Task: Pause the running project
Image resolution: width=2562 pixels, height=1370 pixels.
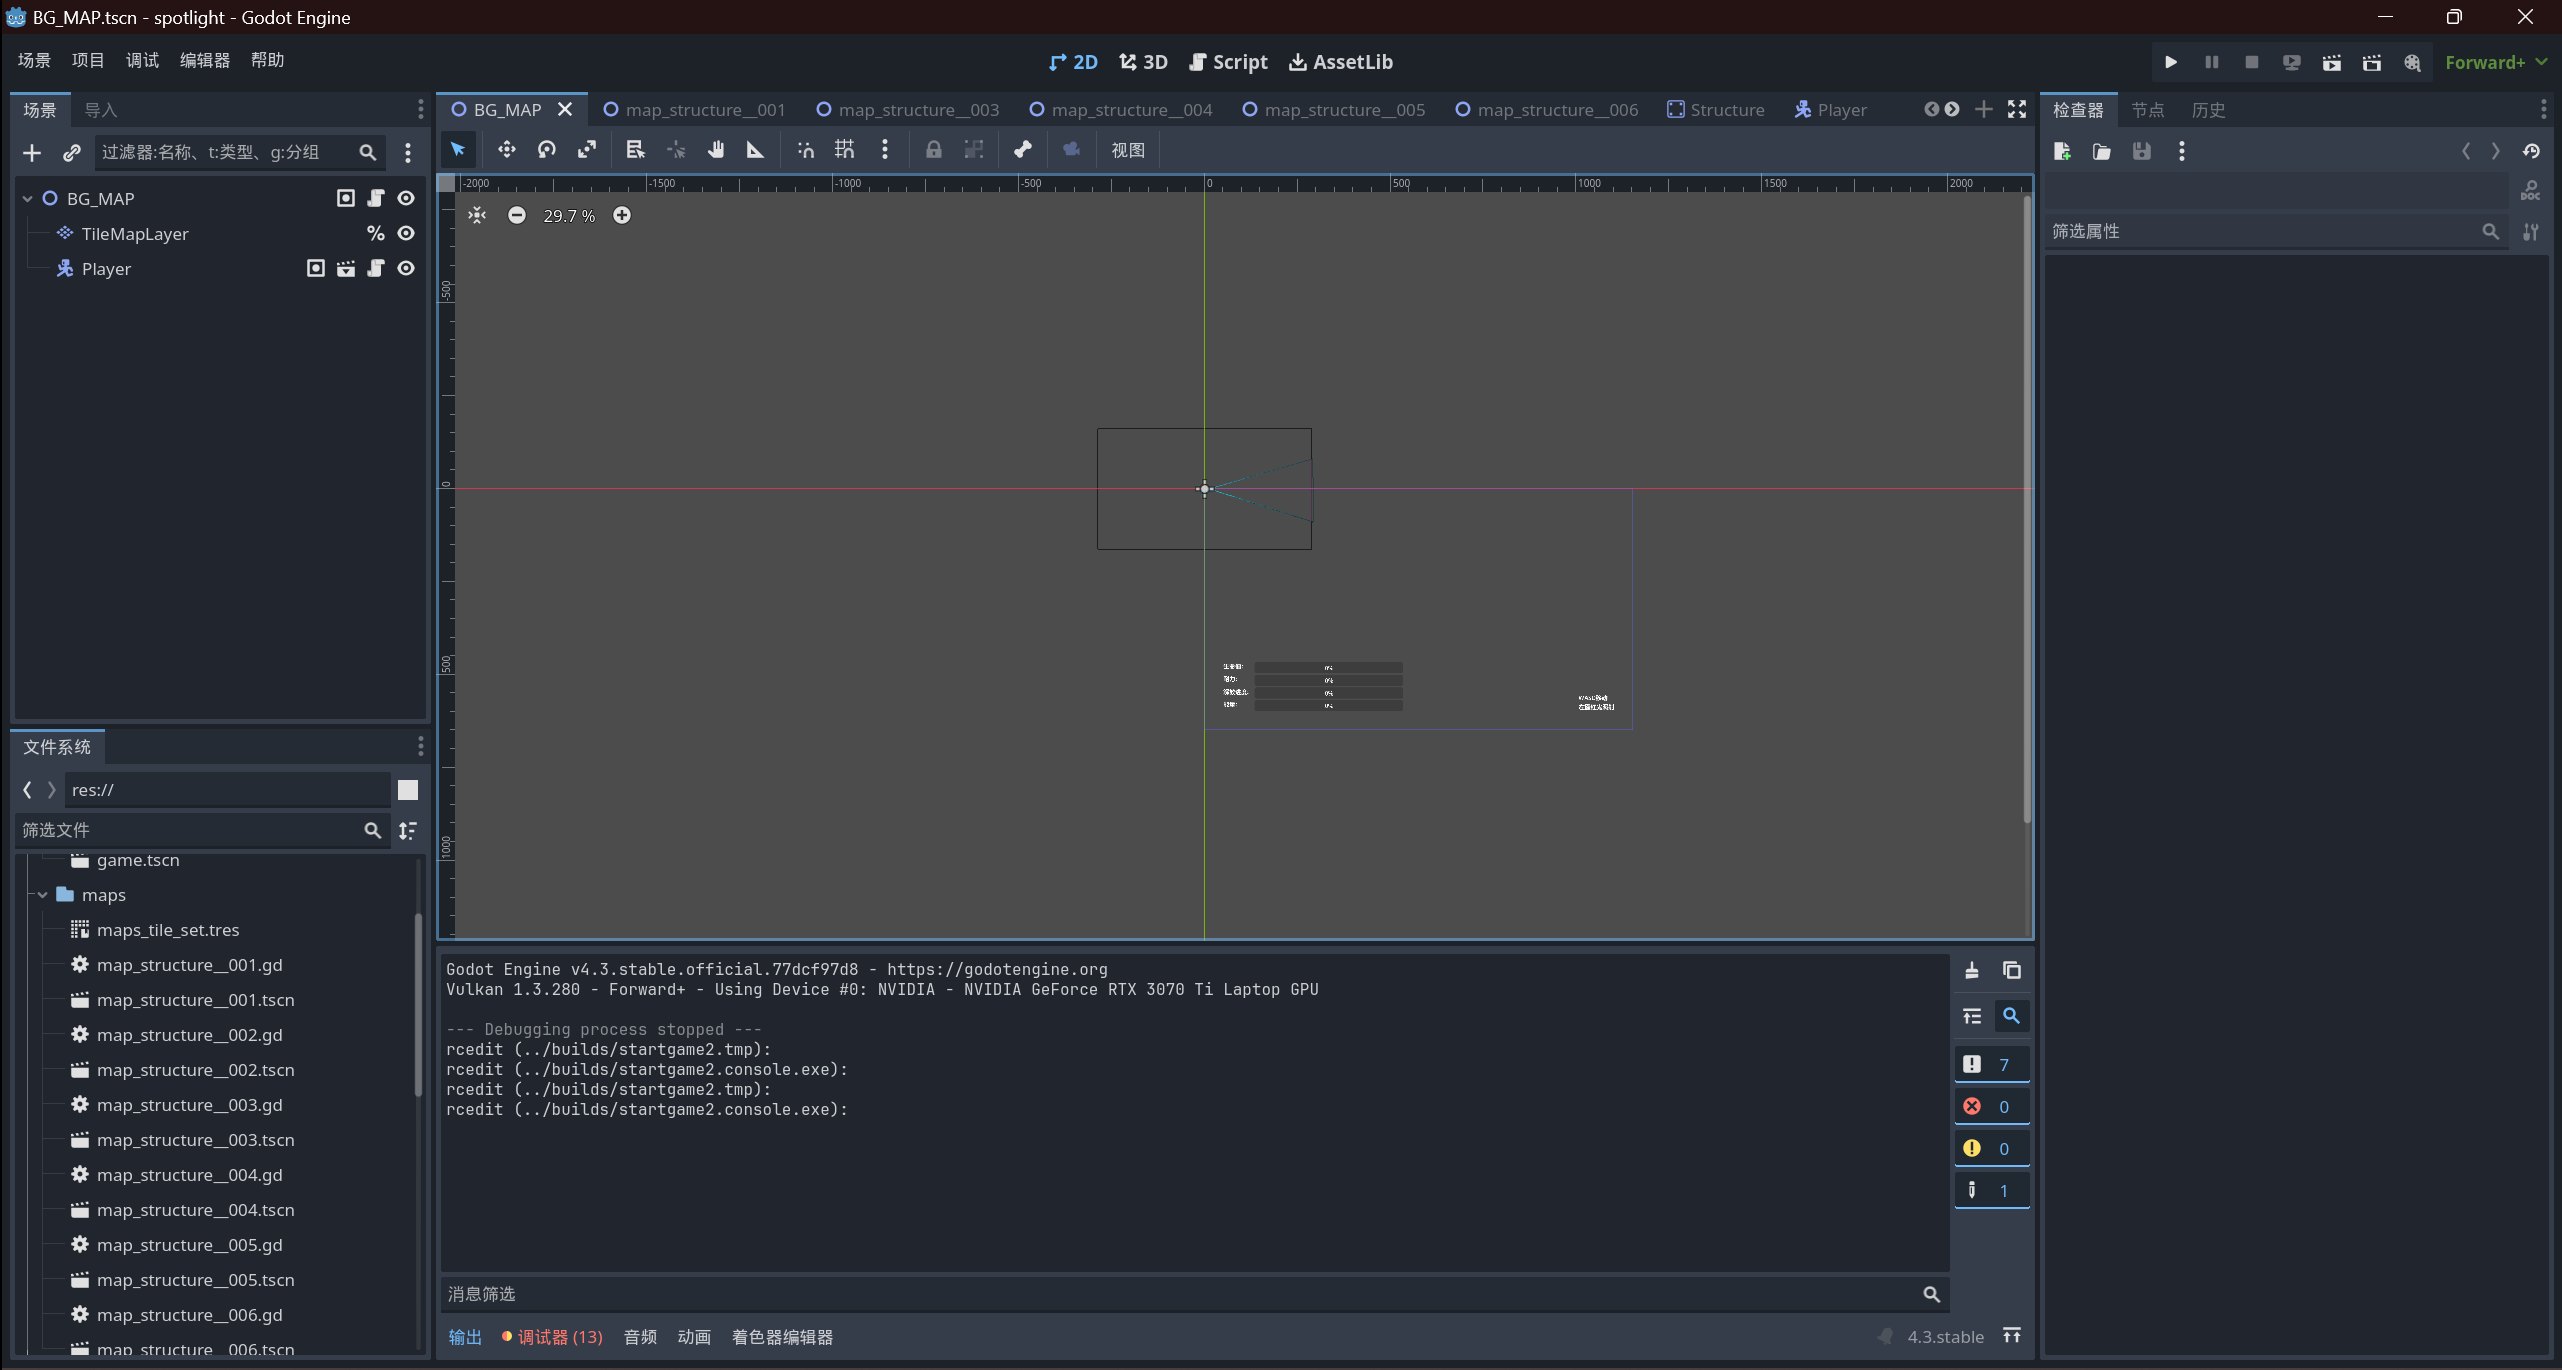Action: [x=2212, y=62]
